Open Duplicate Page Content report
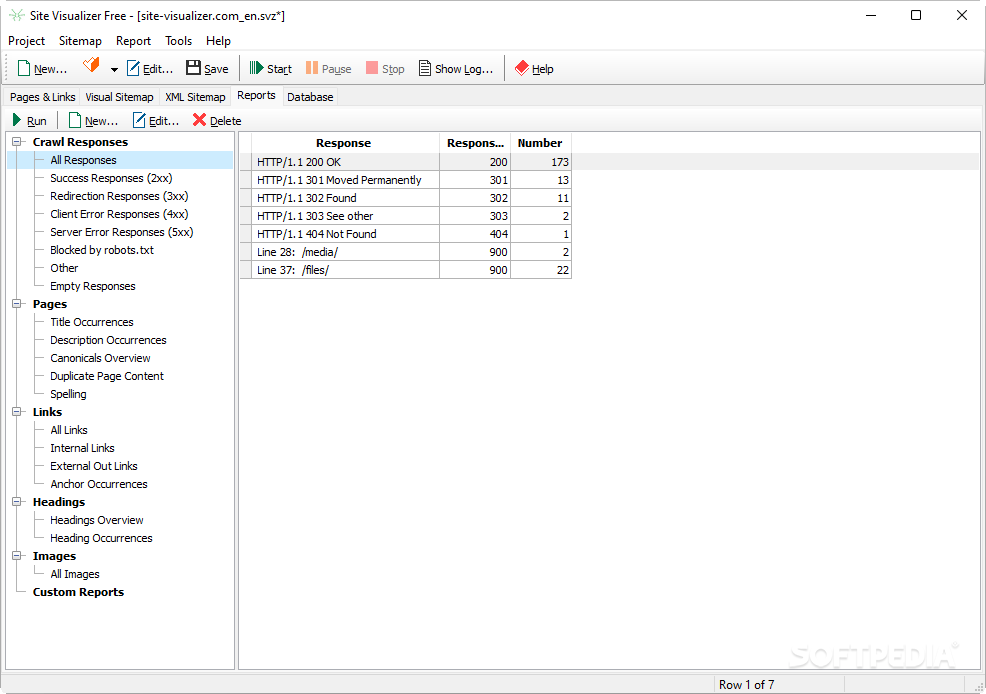The image size is (986, 694). click(107, 376)
